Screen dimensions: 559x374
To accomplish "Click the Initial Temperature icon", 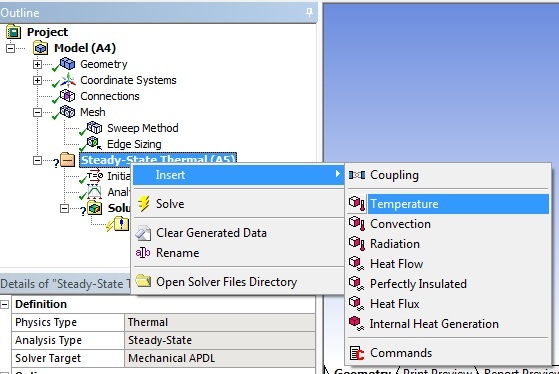I will (x=95, y=176).
